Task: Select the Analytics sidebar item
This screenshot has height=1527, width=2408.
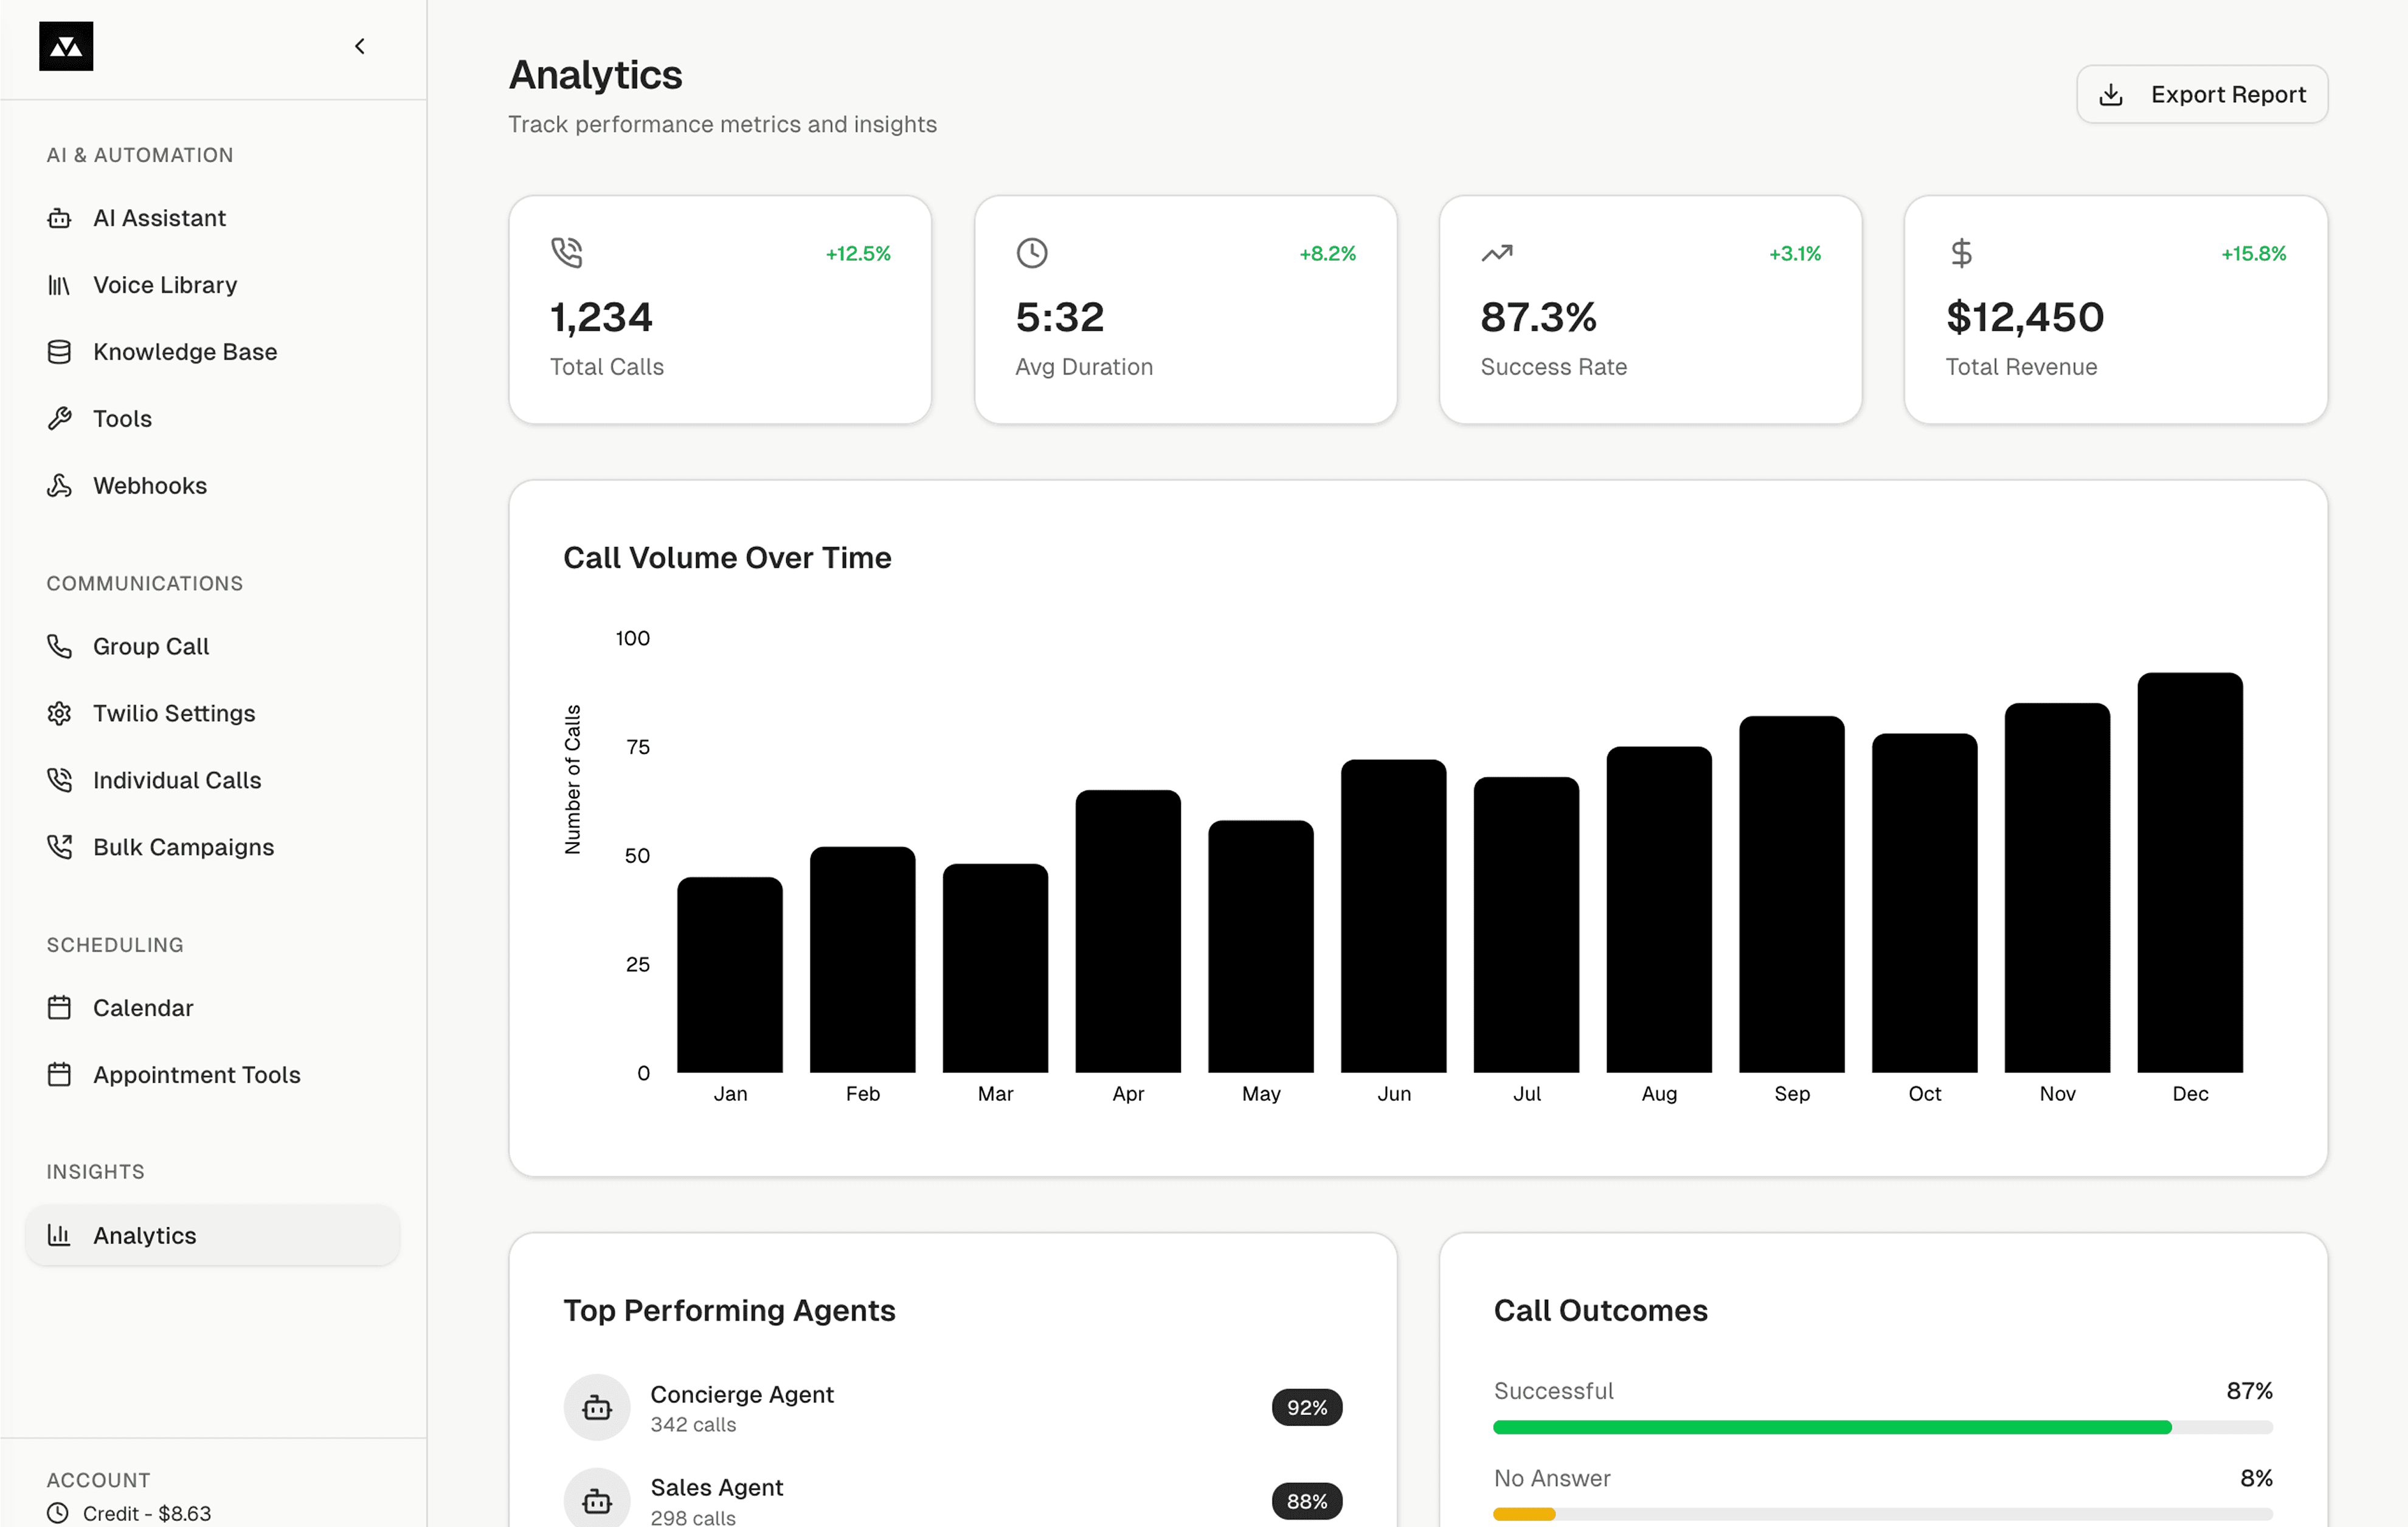Action: (144, 1235)
